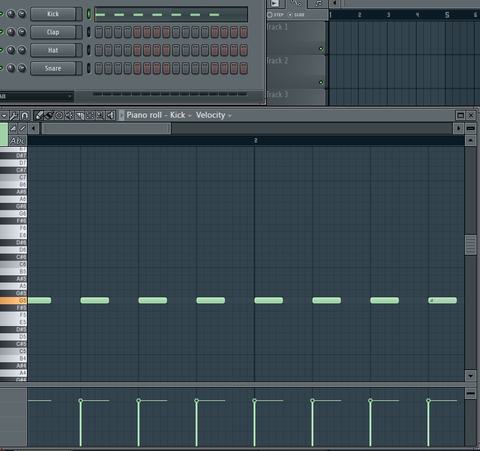Screen dimensions: 480x451
Task: Click the Snare channel button
Action: click(x=53, y=68)
